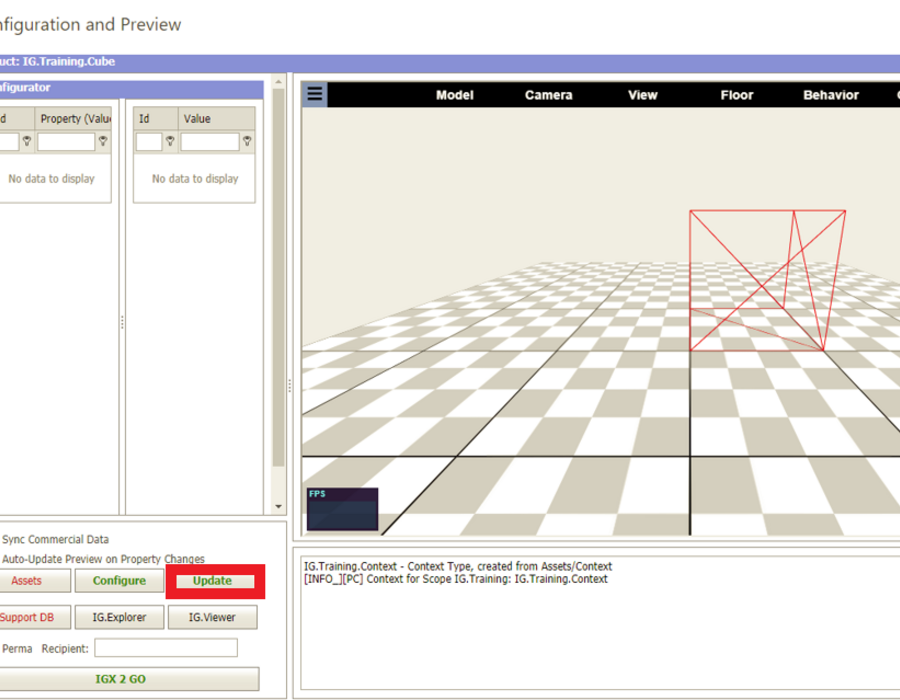Open the hamburger menu in the 3D viewer
Viewport: 900px width, 700px height.
point(315,94)
